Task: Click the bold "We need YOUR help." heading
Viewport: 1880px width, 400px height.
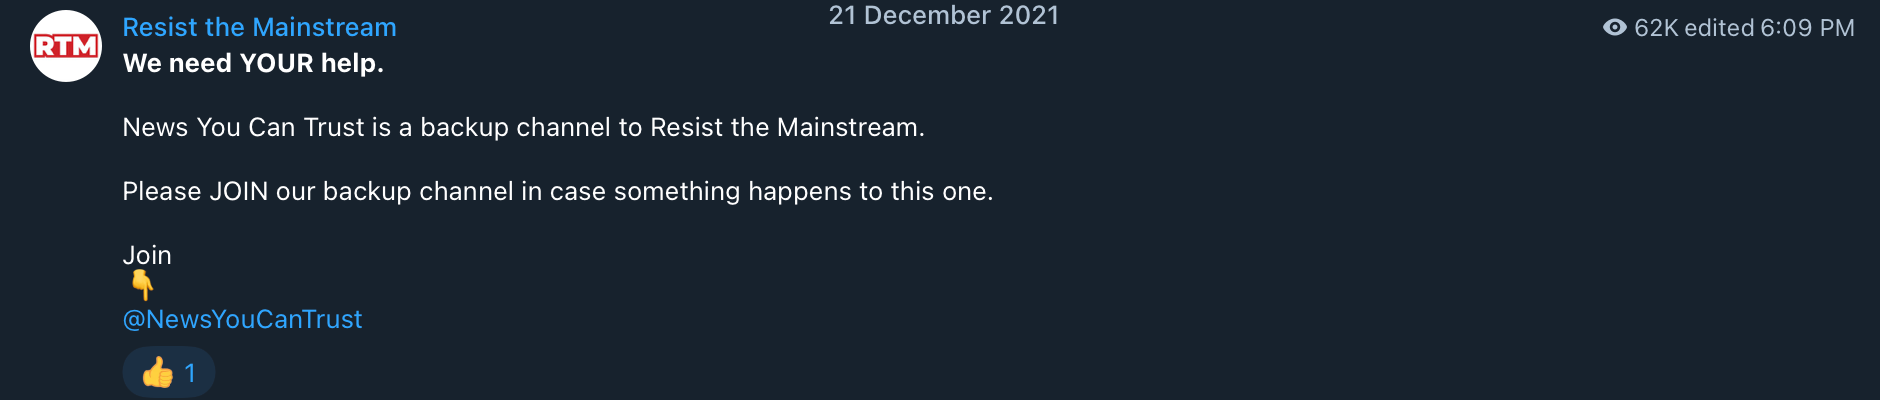Action: [x=253, y=63]
